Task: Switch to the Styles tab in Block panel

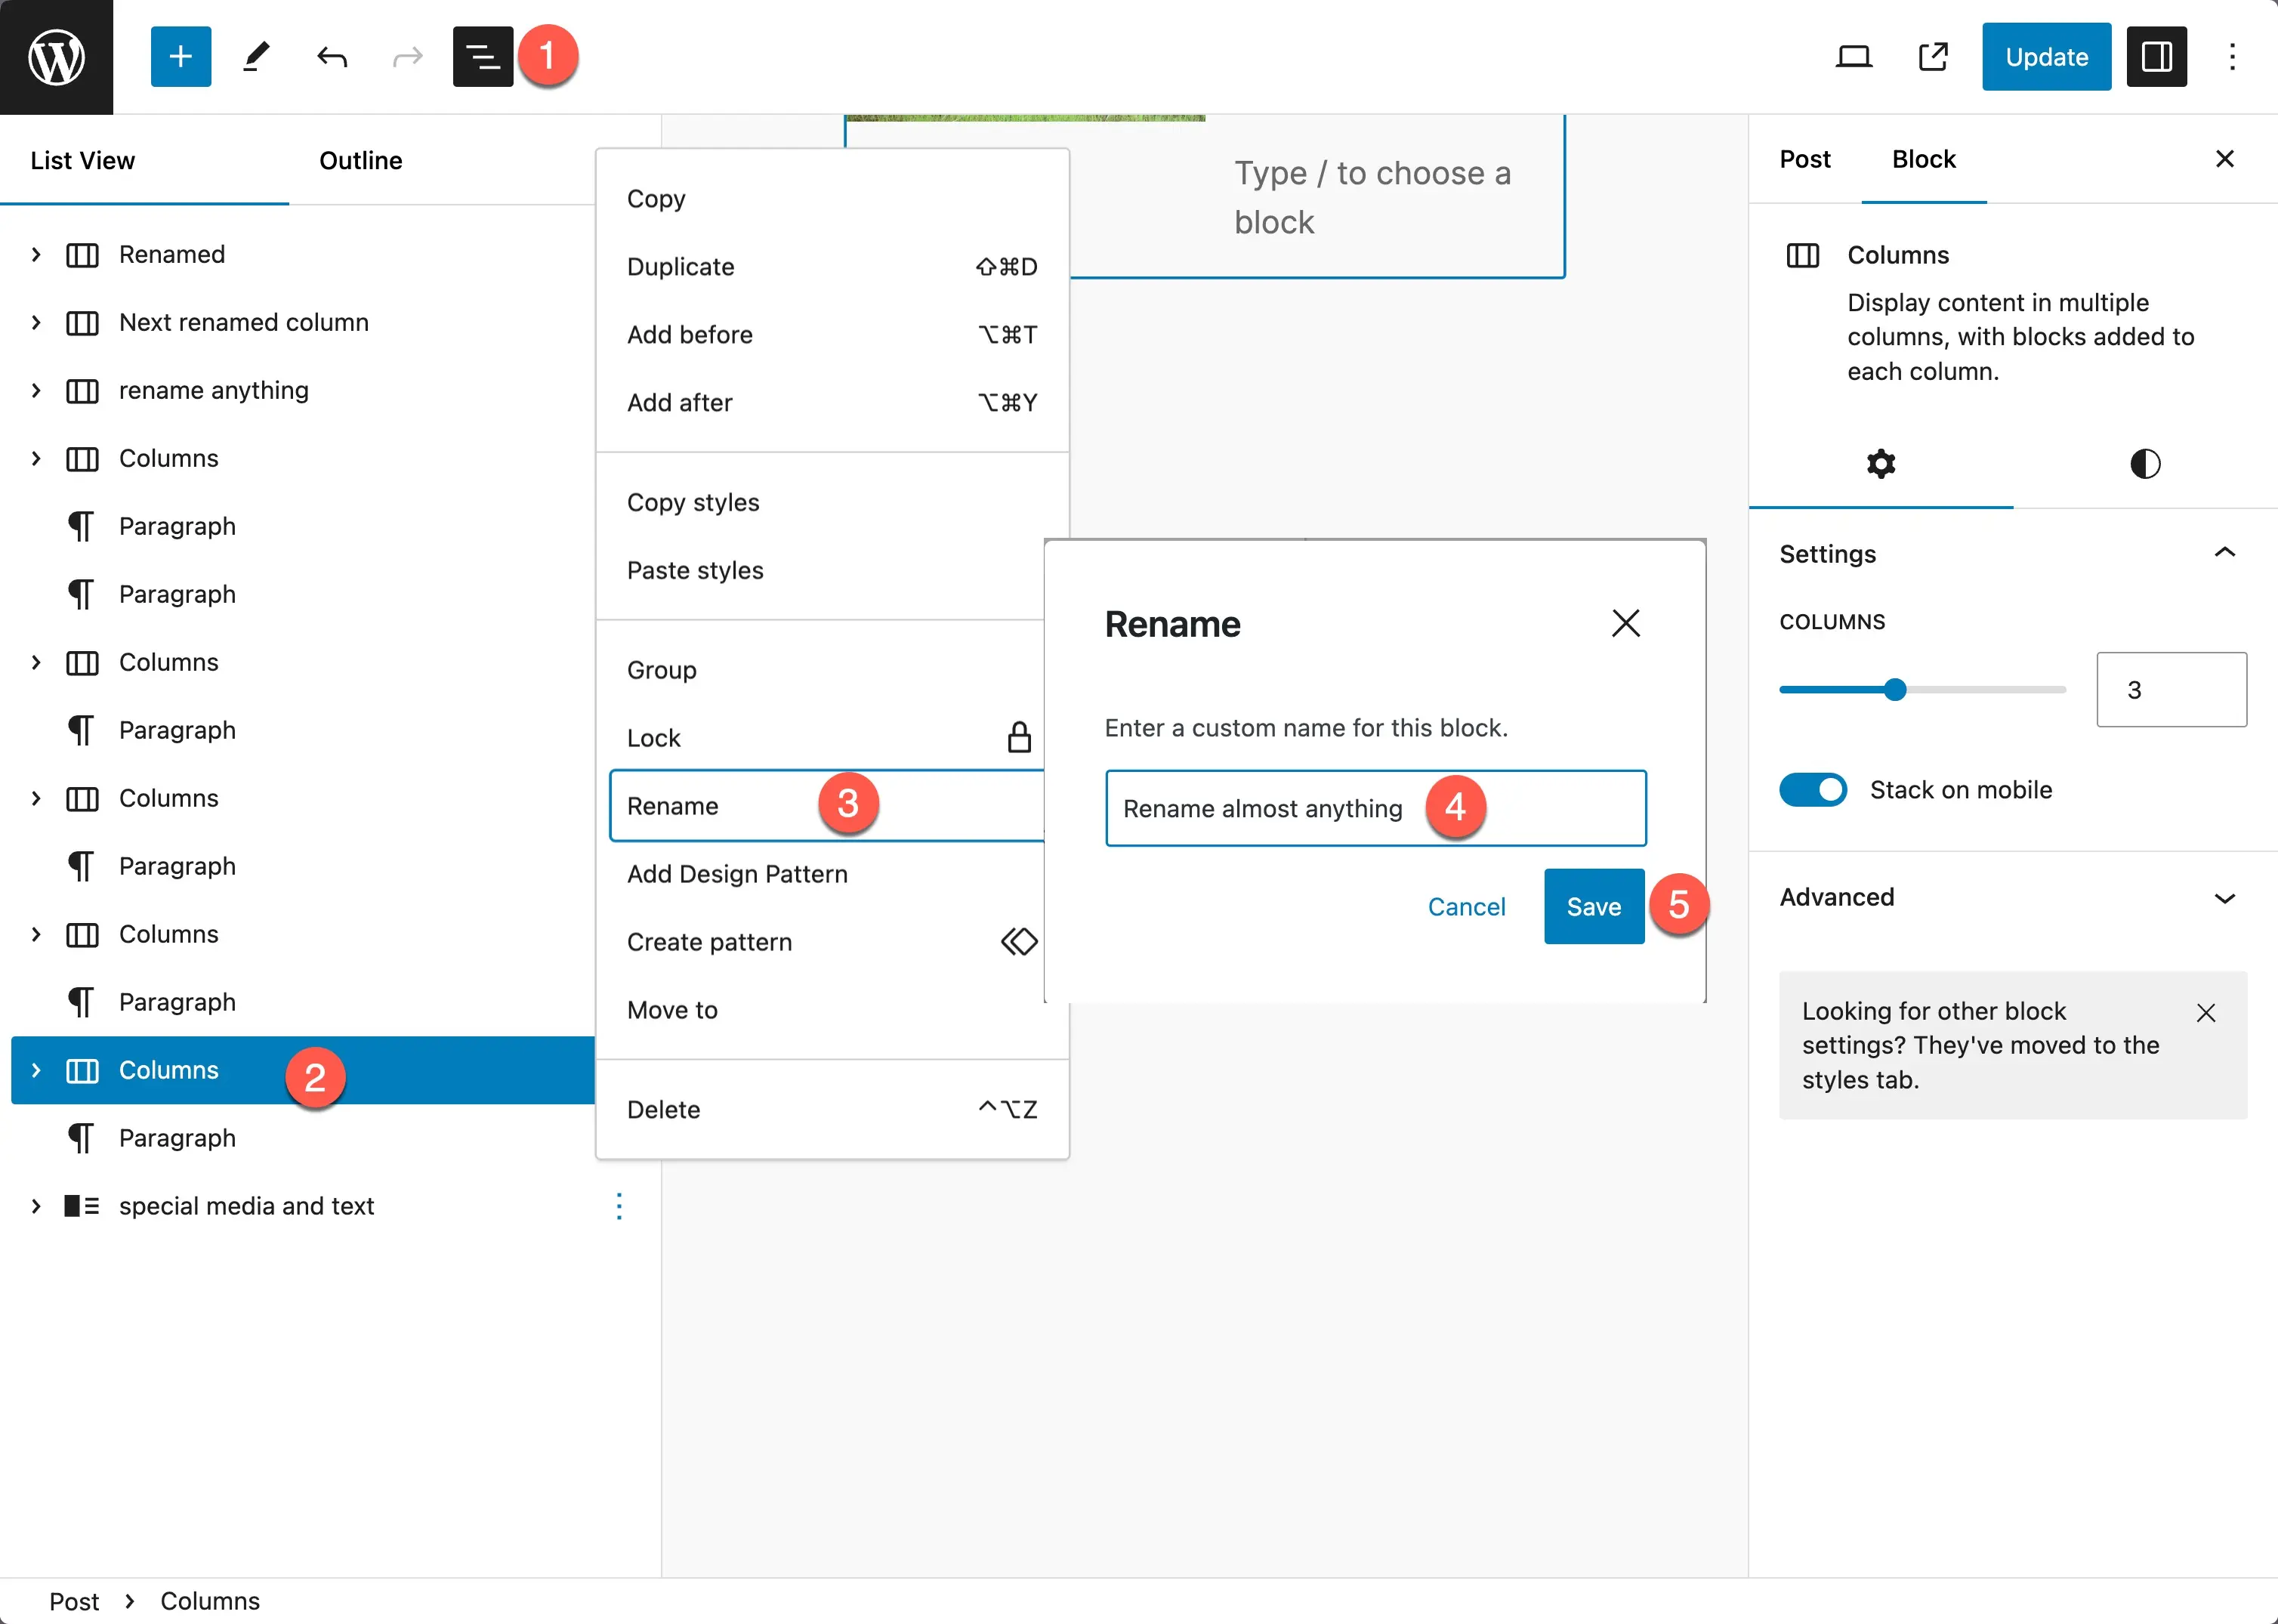Action: coord(2143,462)
